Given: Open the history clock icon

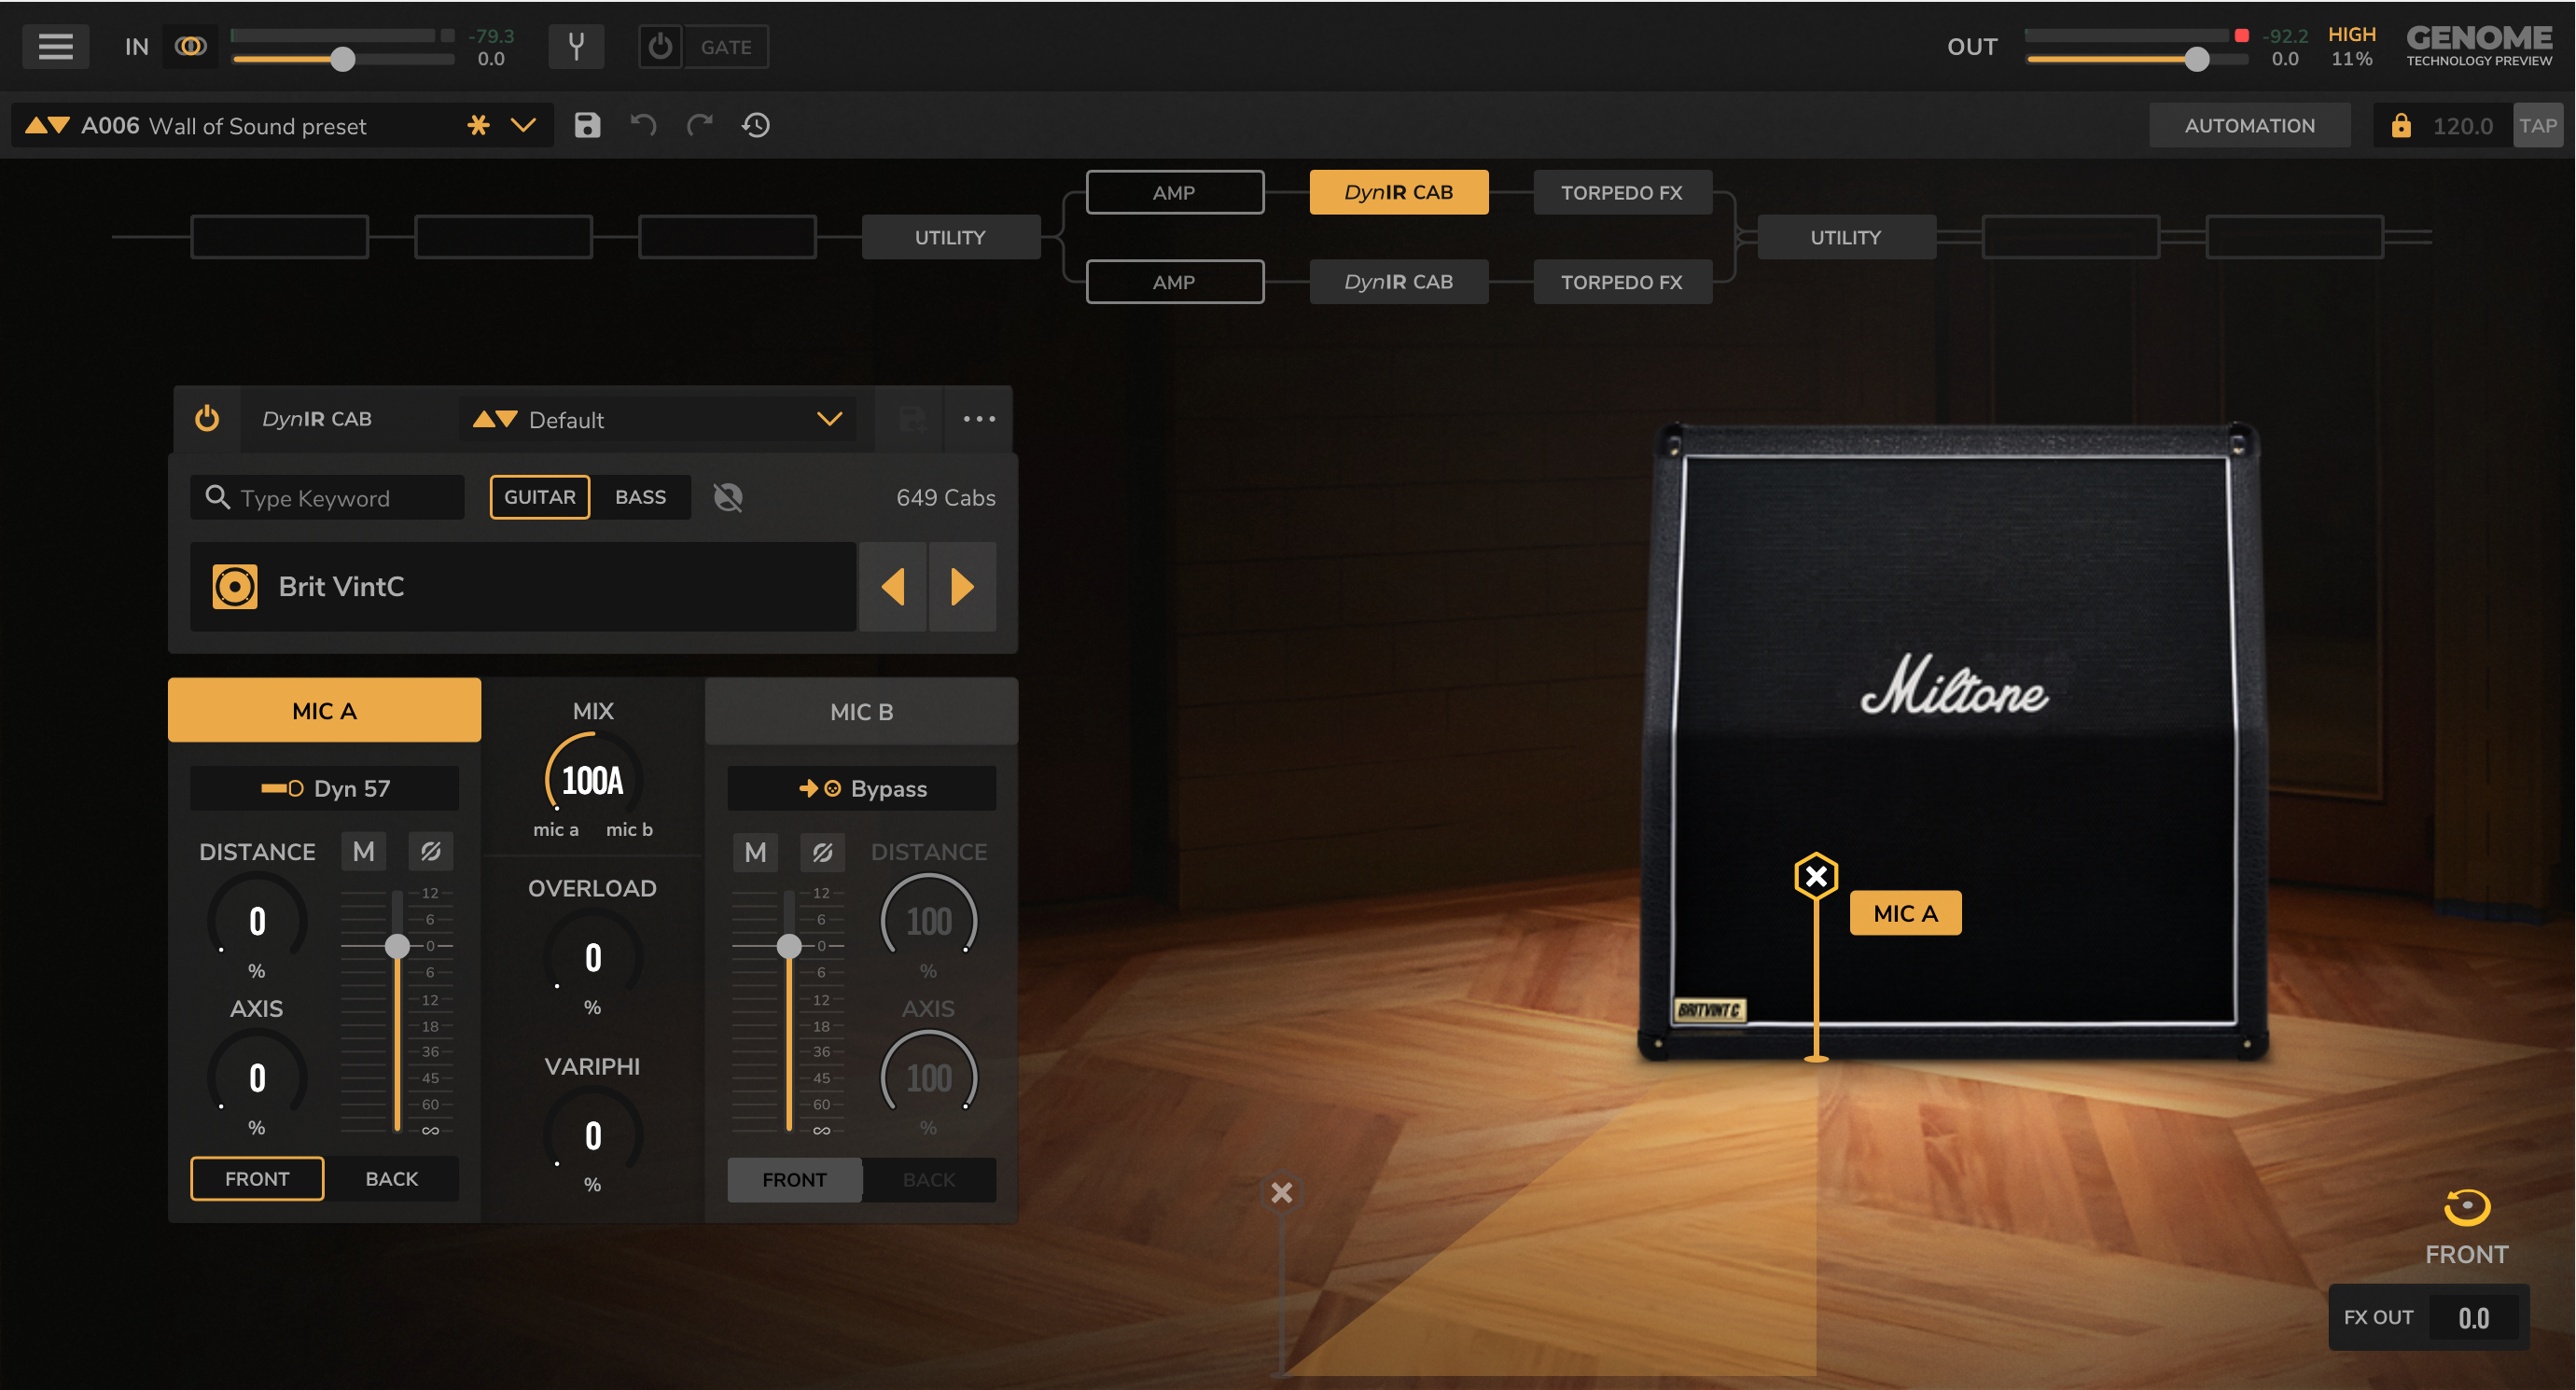Looking at the screenshot, I should [756, 125].
